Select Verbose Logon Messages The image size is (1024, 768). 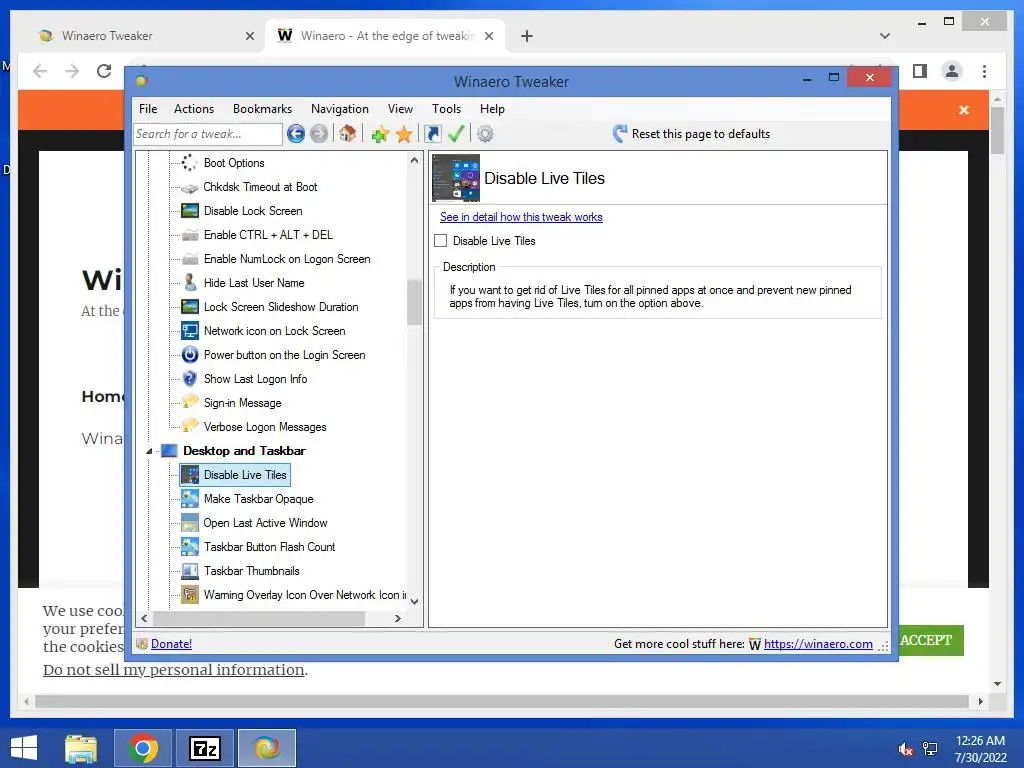[264, 427]
